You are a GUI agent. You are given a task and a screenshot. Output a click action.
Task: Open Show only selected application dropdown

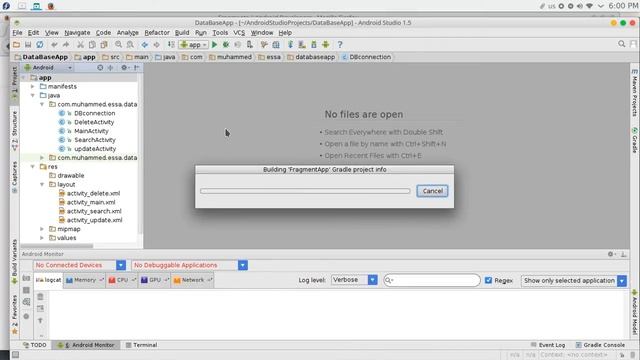click(574, 281)
